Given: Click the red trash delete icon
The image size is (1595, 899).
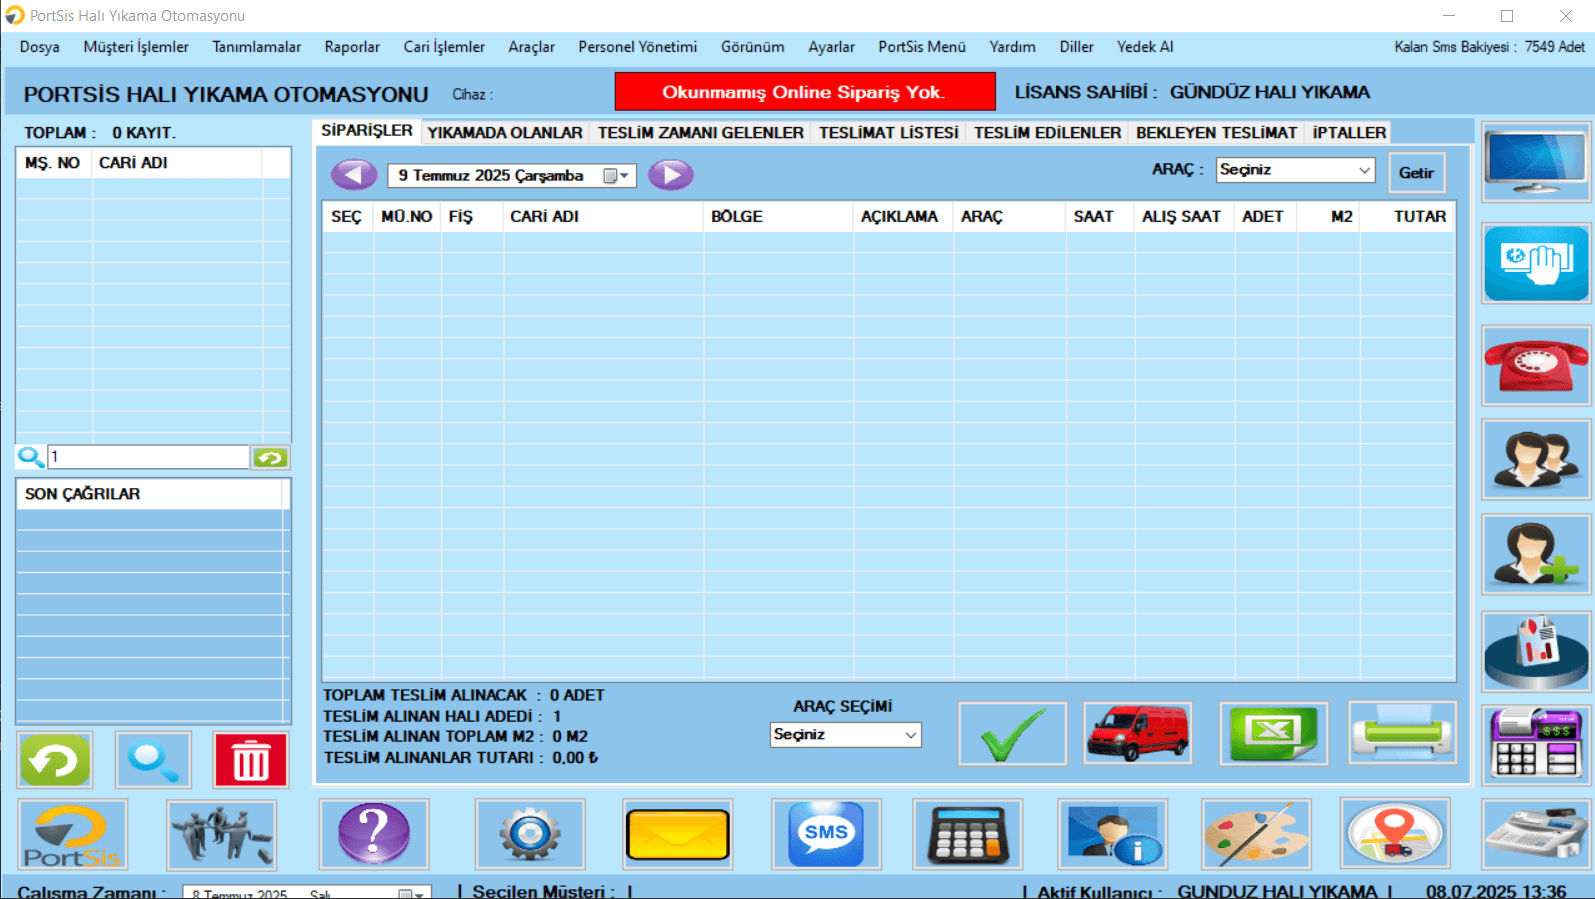Looking at the screenshot, I should pos(250,760).
